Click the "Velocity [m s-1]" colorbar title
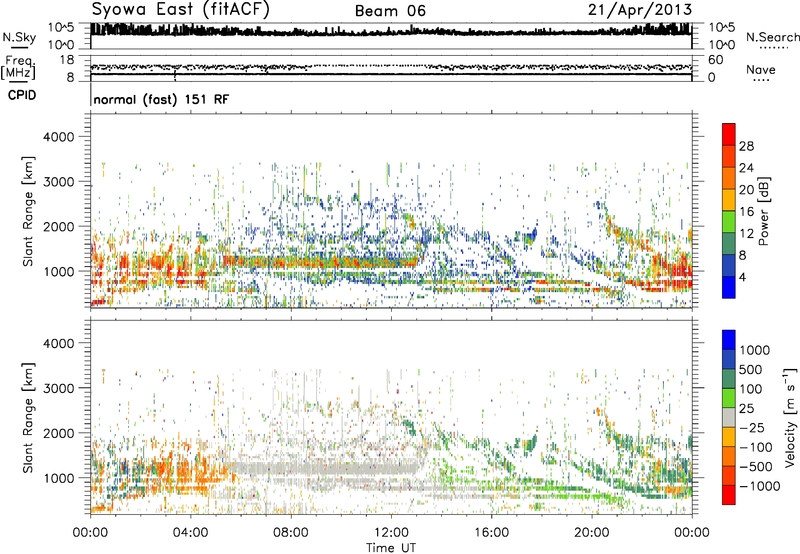This screenshot has height=554, width=800. click(790, 418)
